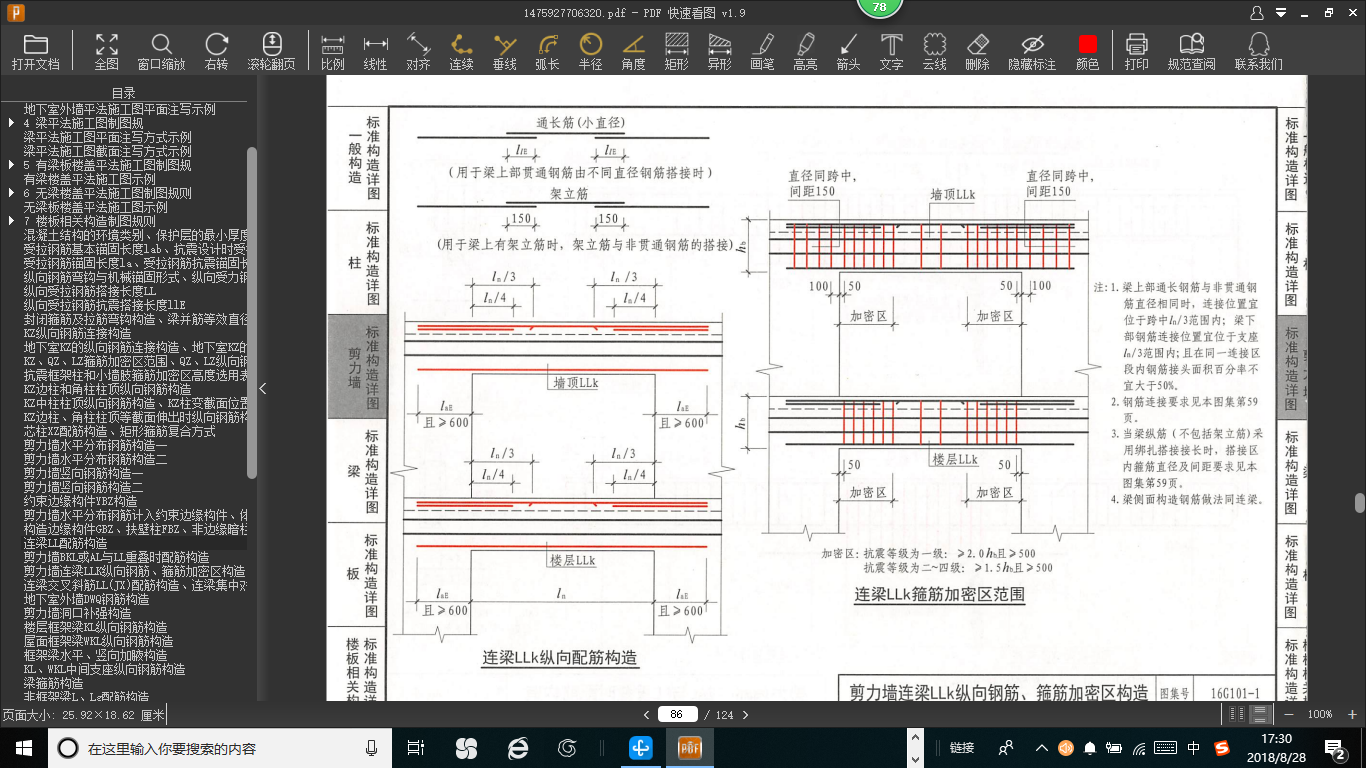Choose the 线性 linear dimension tool
Viewport: 1366px width, 768px height.
pos(375,51)
